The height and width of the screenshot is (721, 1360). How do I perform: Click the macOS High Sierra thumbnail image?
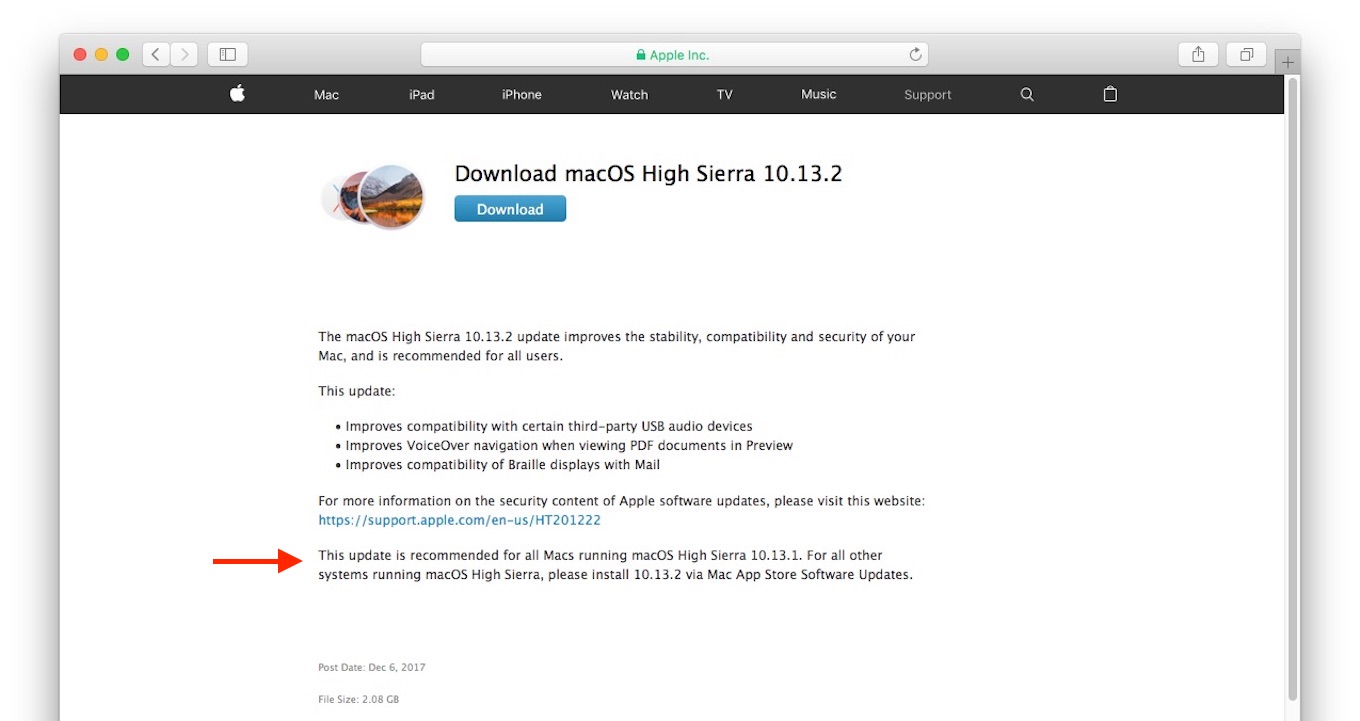[376, 196]
